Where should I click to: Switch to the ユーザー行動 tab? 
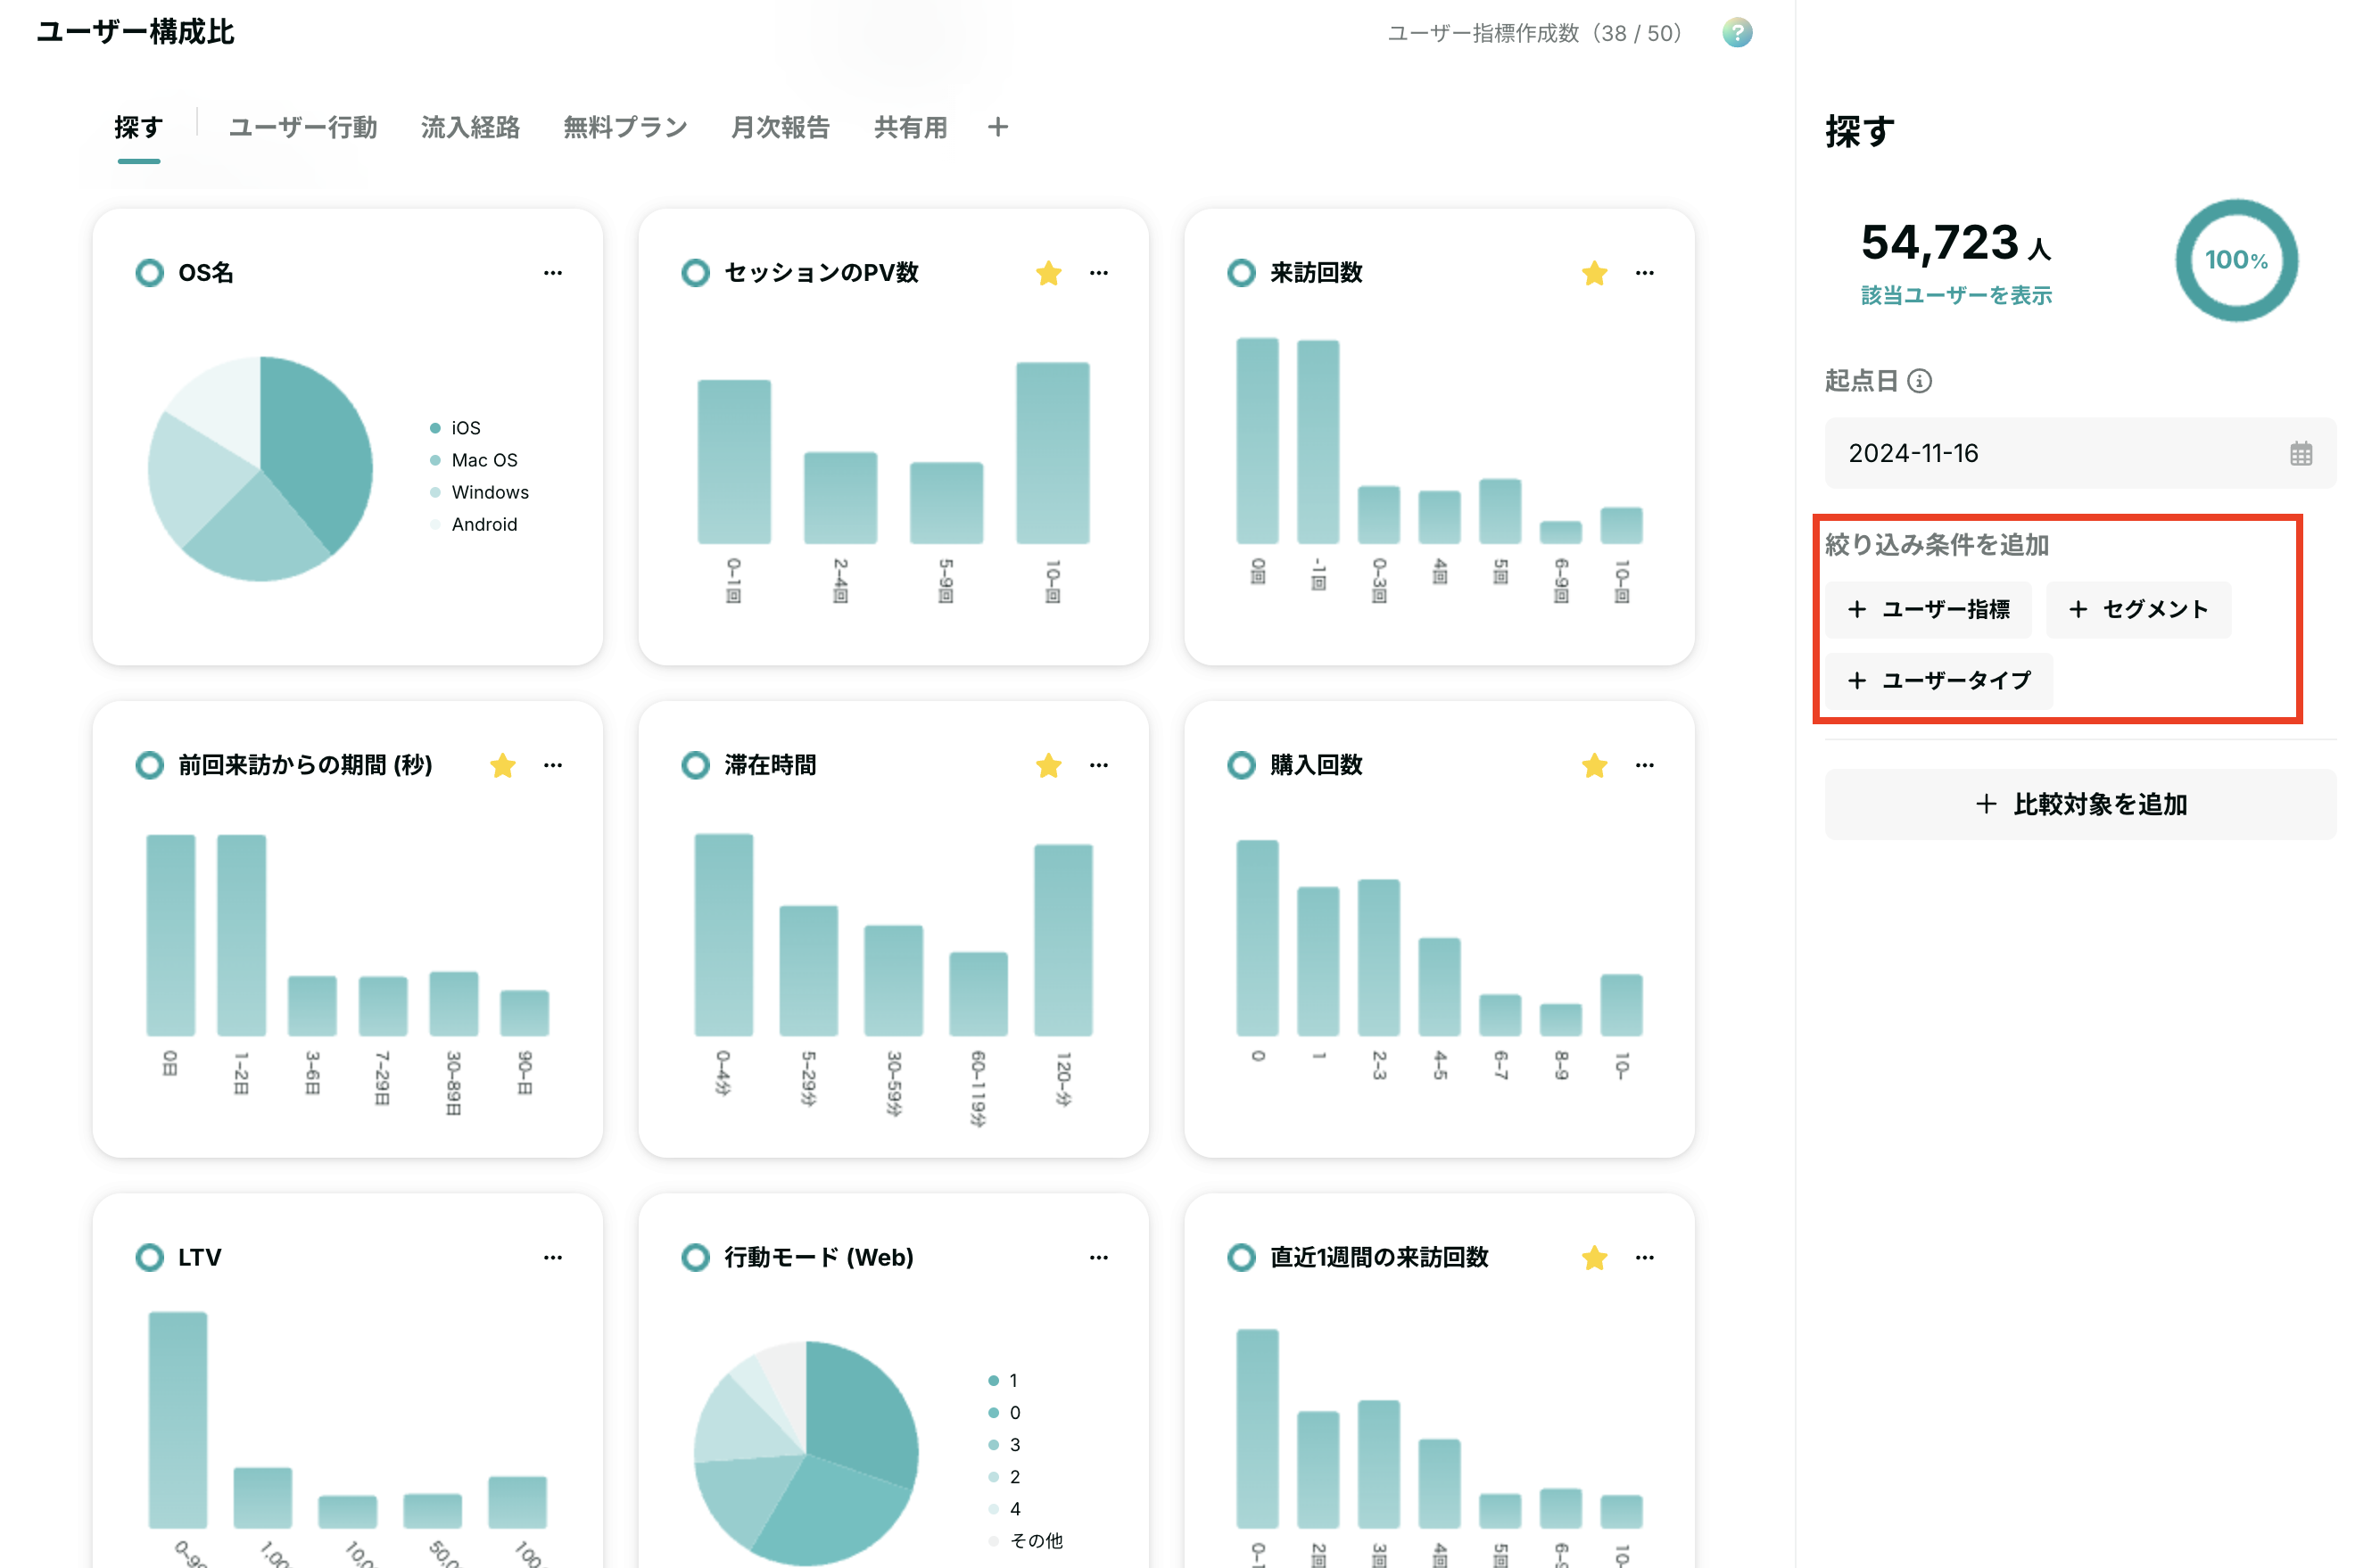pos(303,127)
